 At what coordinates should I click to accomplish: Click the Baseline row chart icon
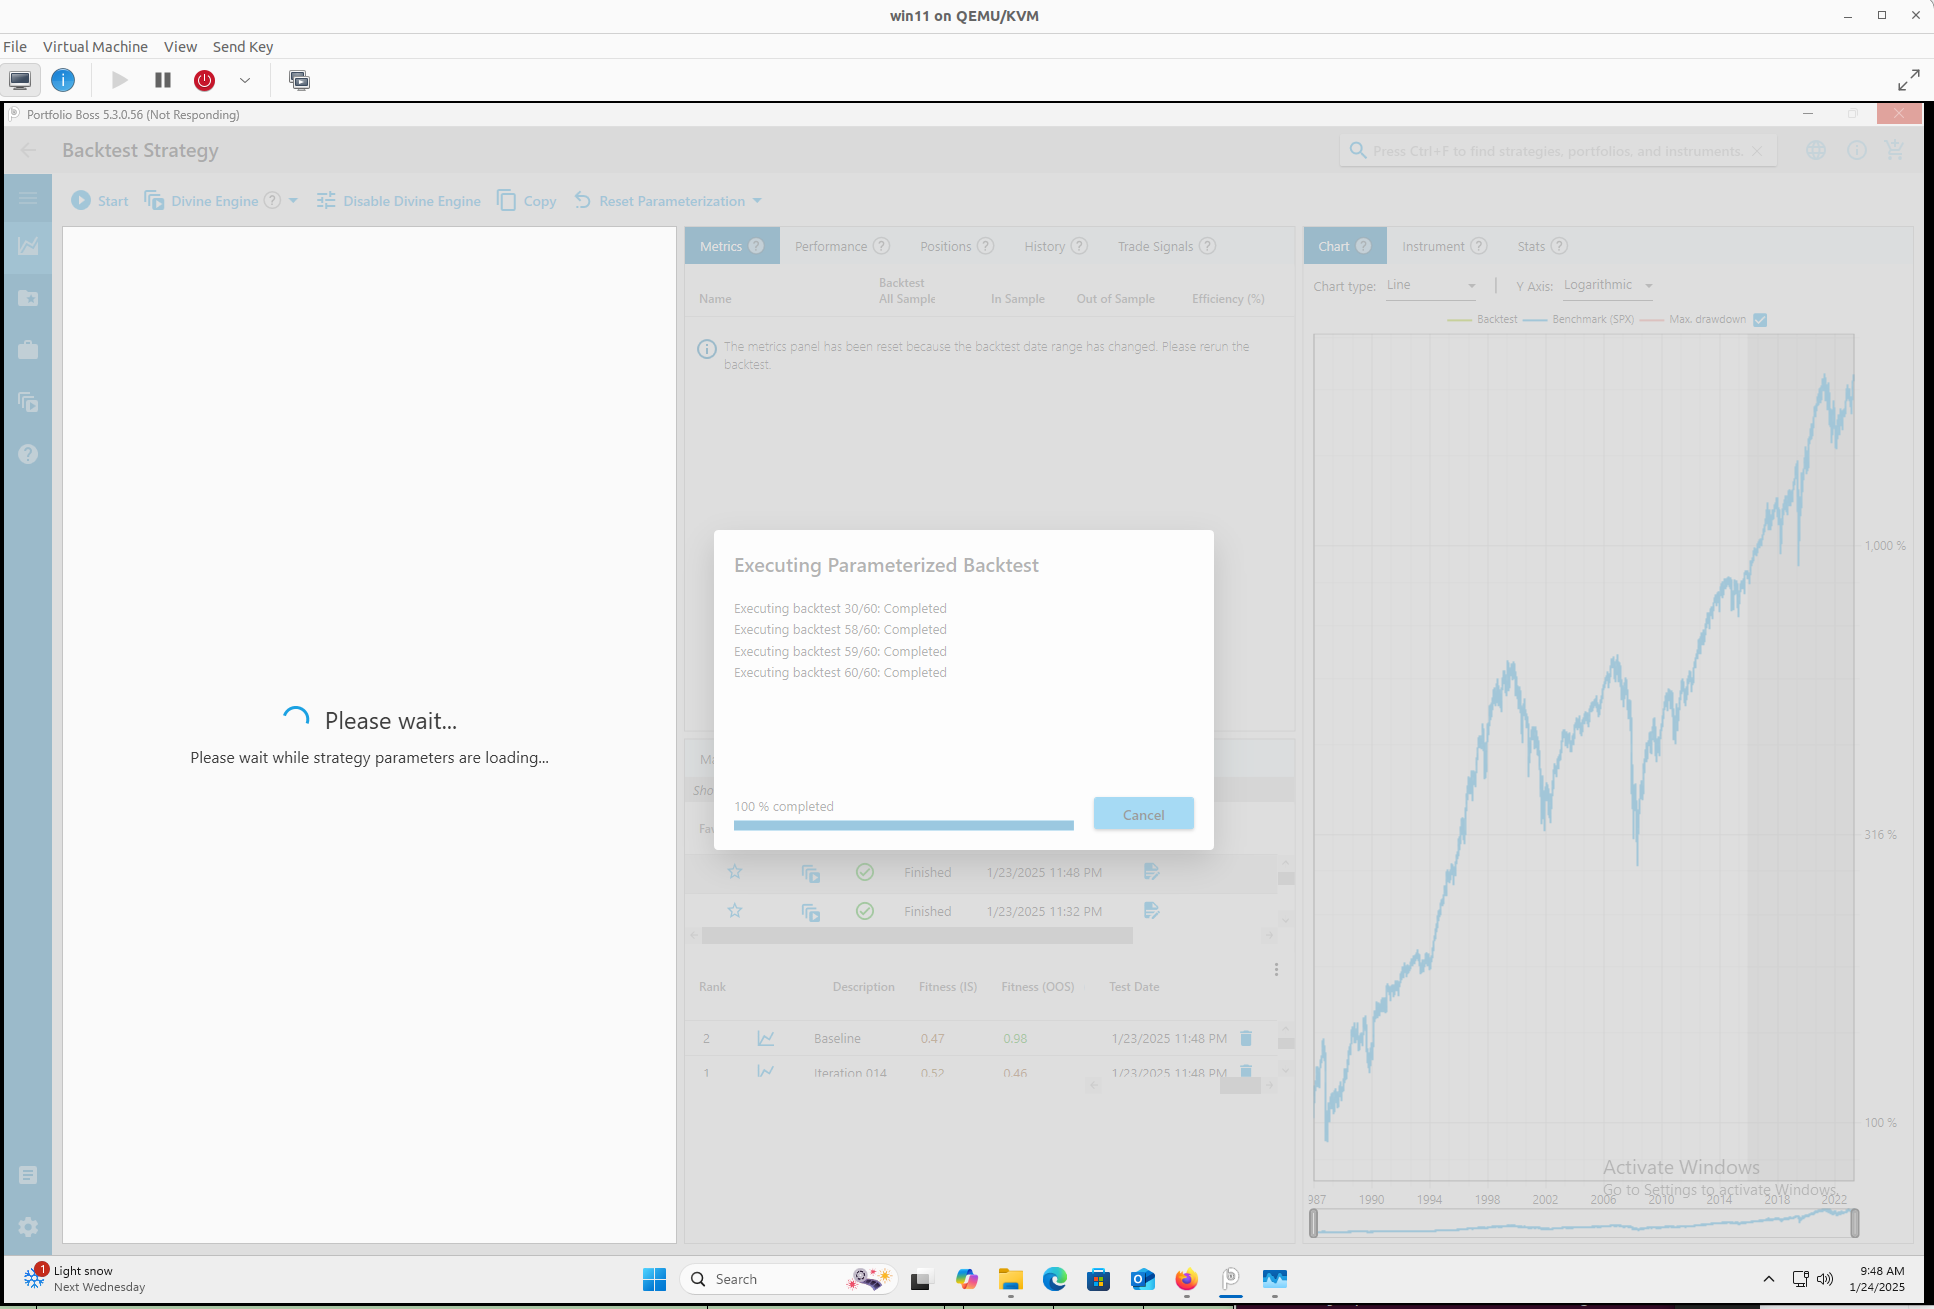pos(766,1038)
